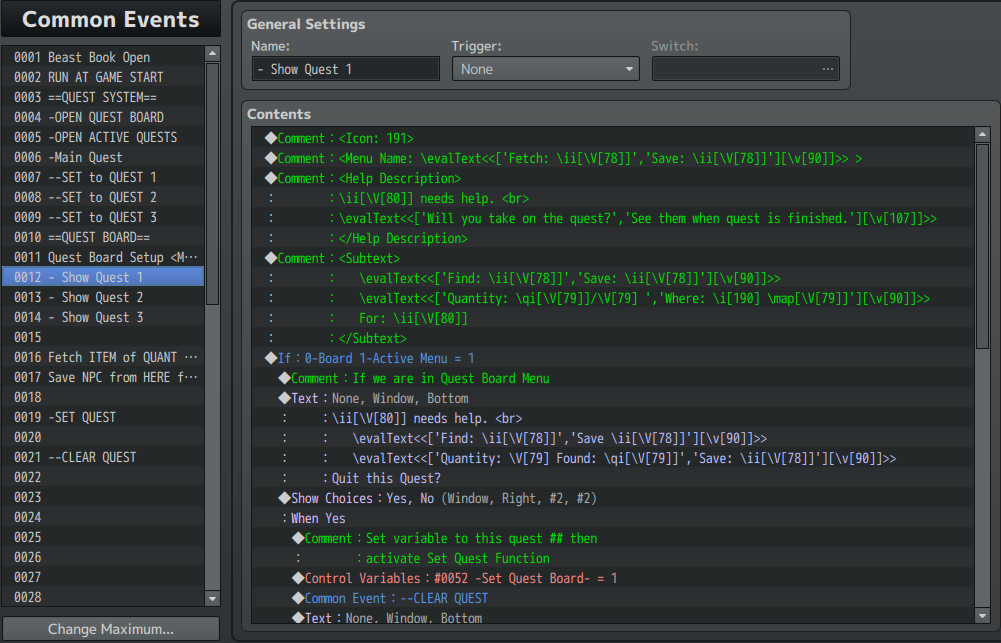Pick event 0013 - Show Quest 2

(95, 297)
